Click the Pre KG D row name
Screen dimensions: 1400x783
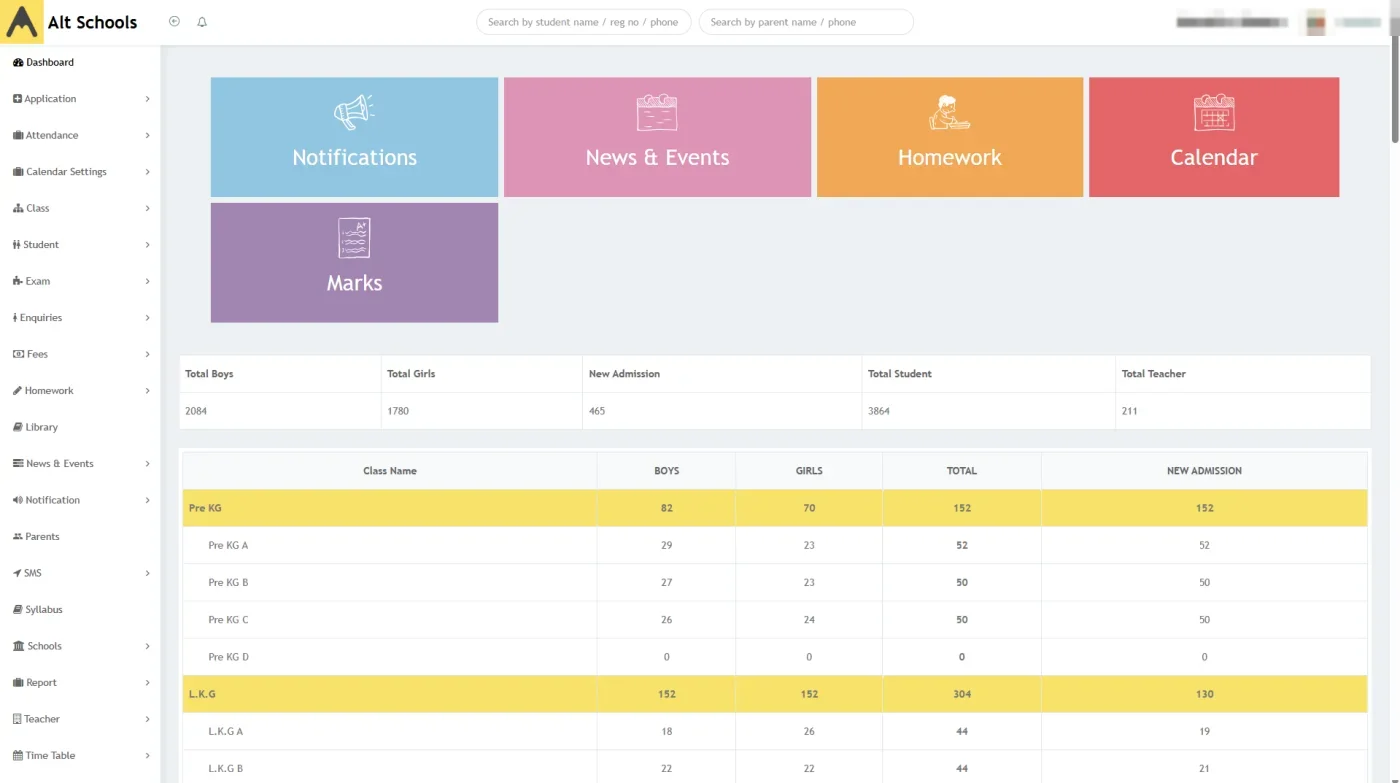228,657
